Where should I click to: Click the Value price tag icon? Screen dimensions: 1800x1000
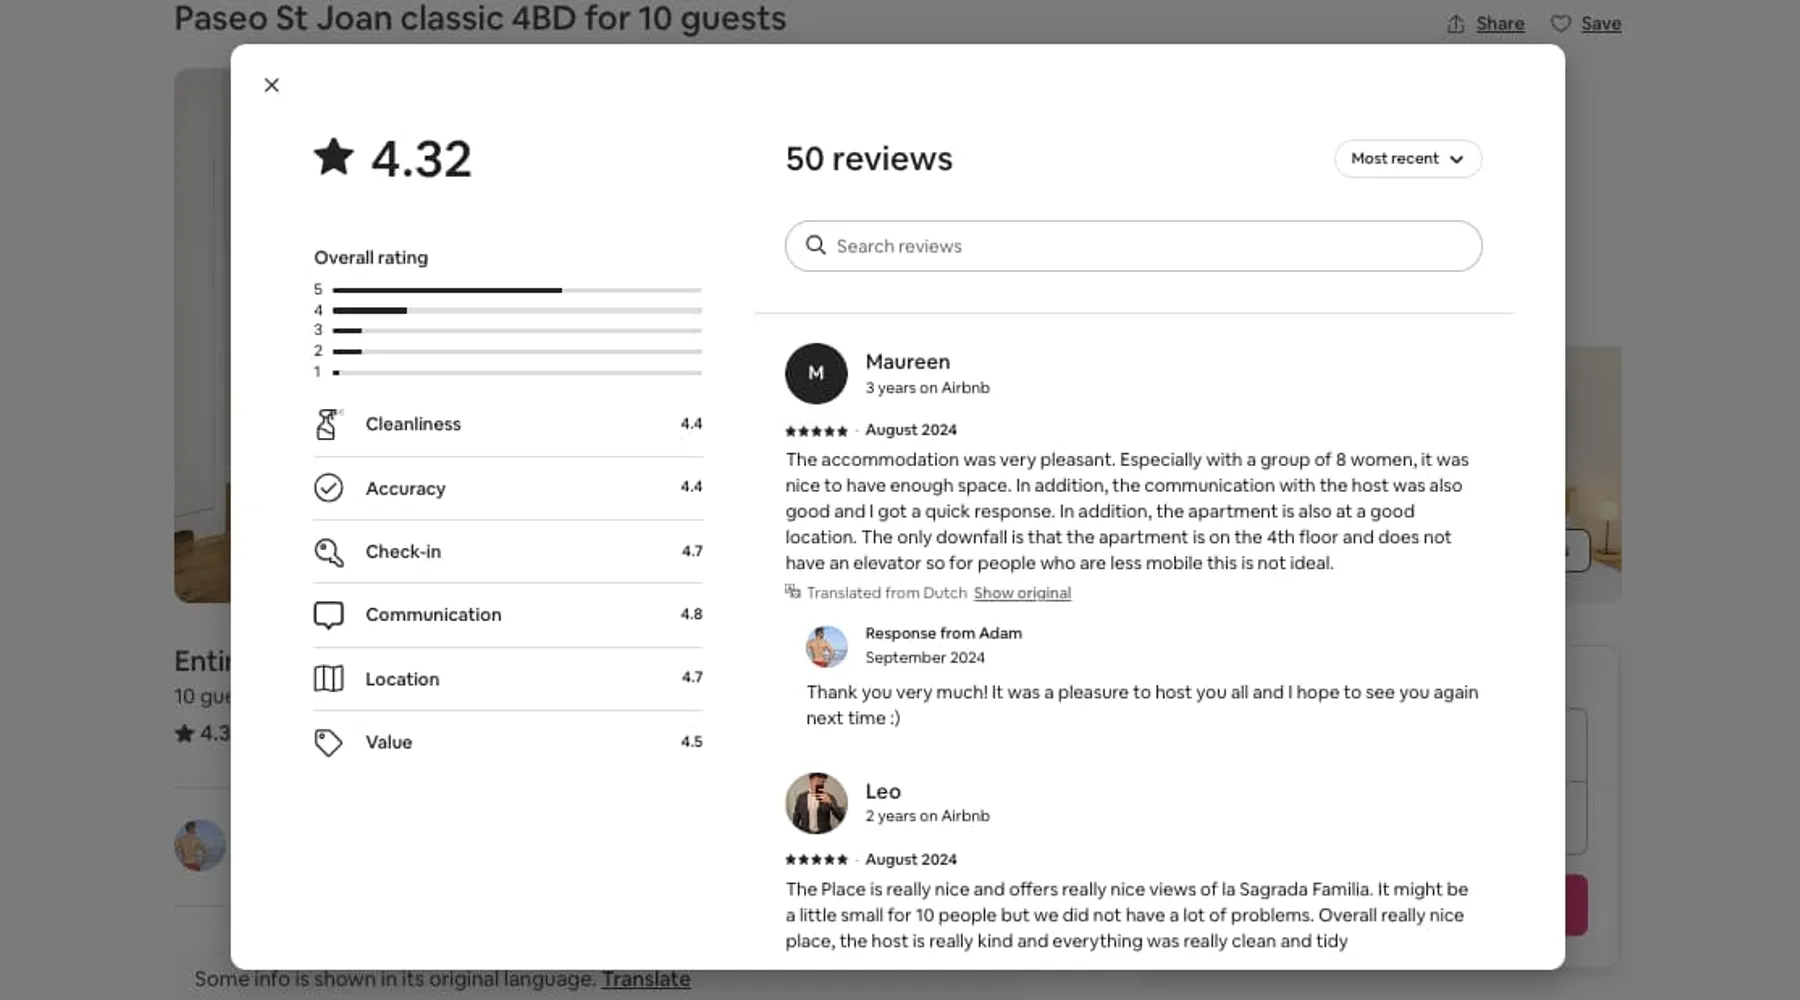point(328,742)
